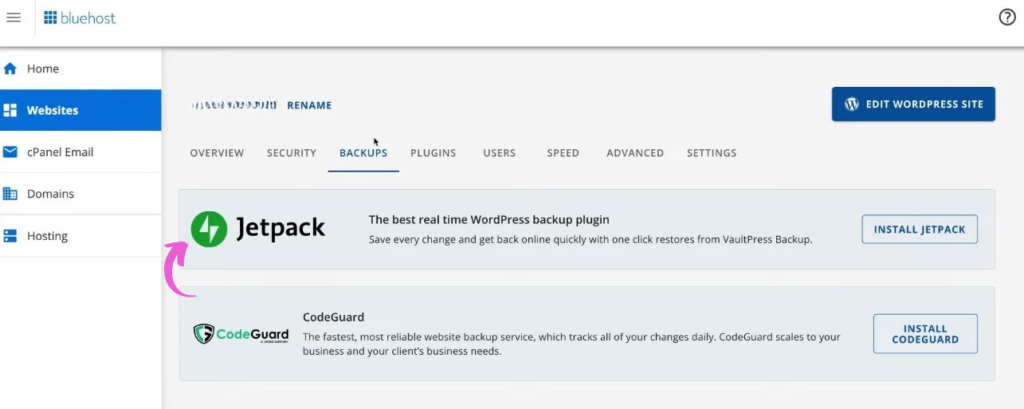Click the Websites grid icon in sidebar
This screenshot has height=409, width=1024.
coord(10,110)
